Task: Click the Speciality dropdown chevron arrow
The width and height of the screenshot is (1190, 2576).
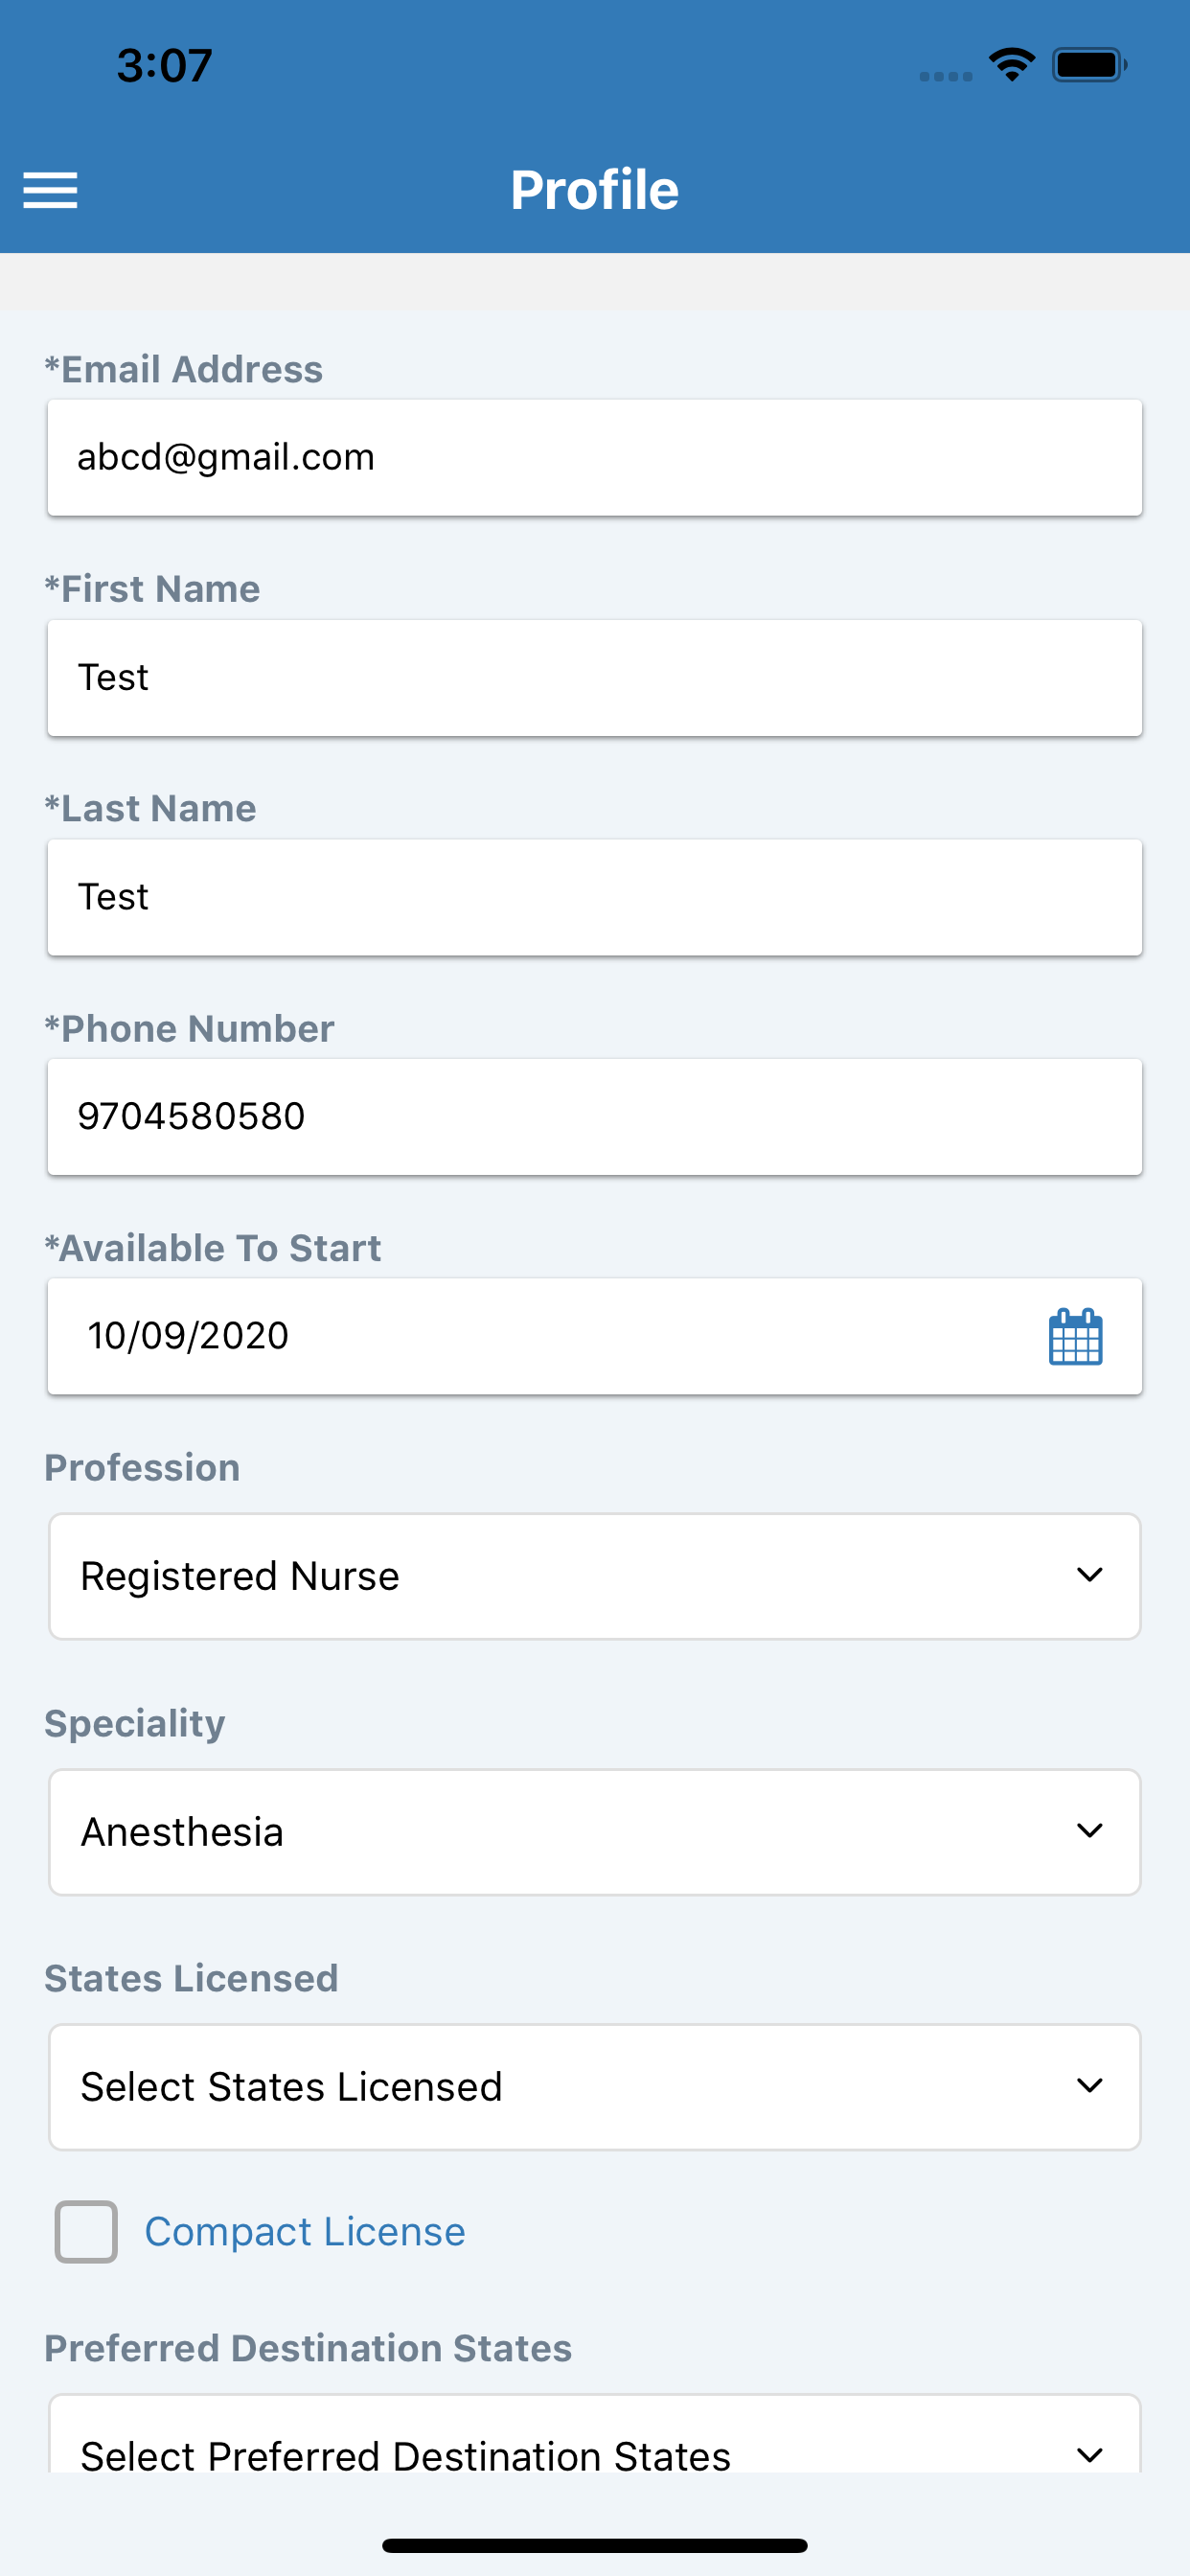Action: coord(1089,1831)
